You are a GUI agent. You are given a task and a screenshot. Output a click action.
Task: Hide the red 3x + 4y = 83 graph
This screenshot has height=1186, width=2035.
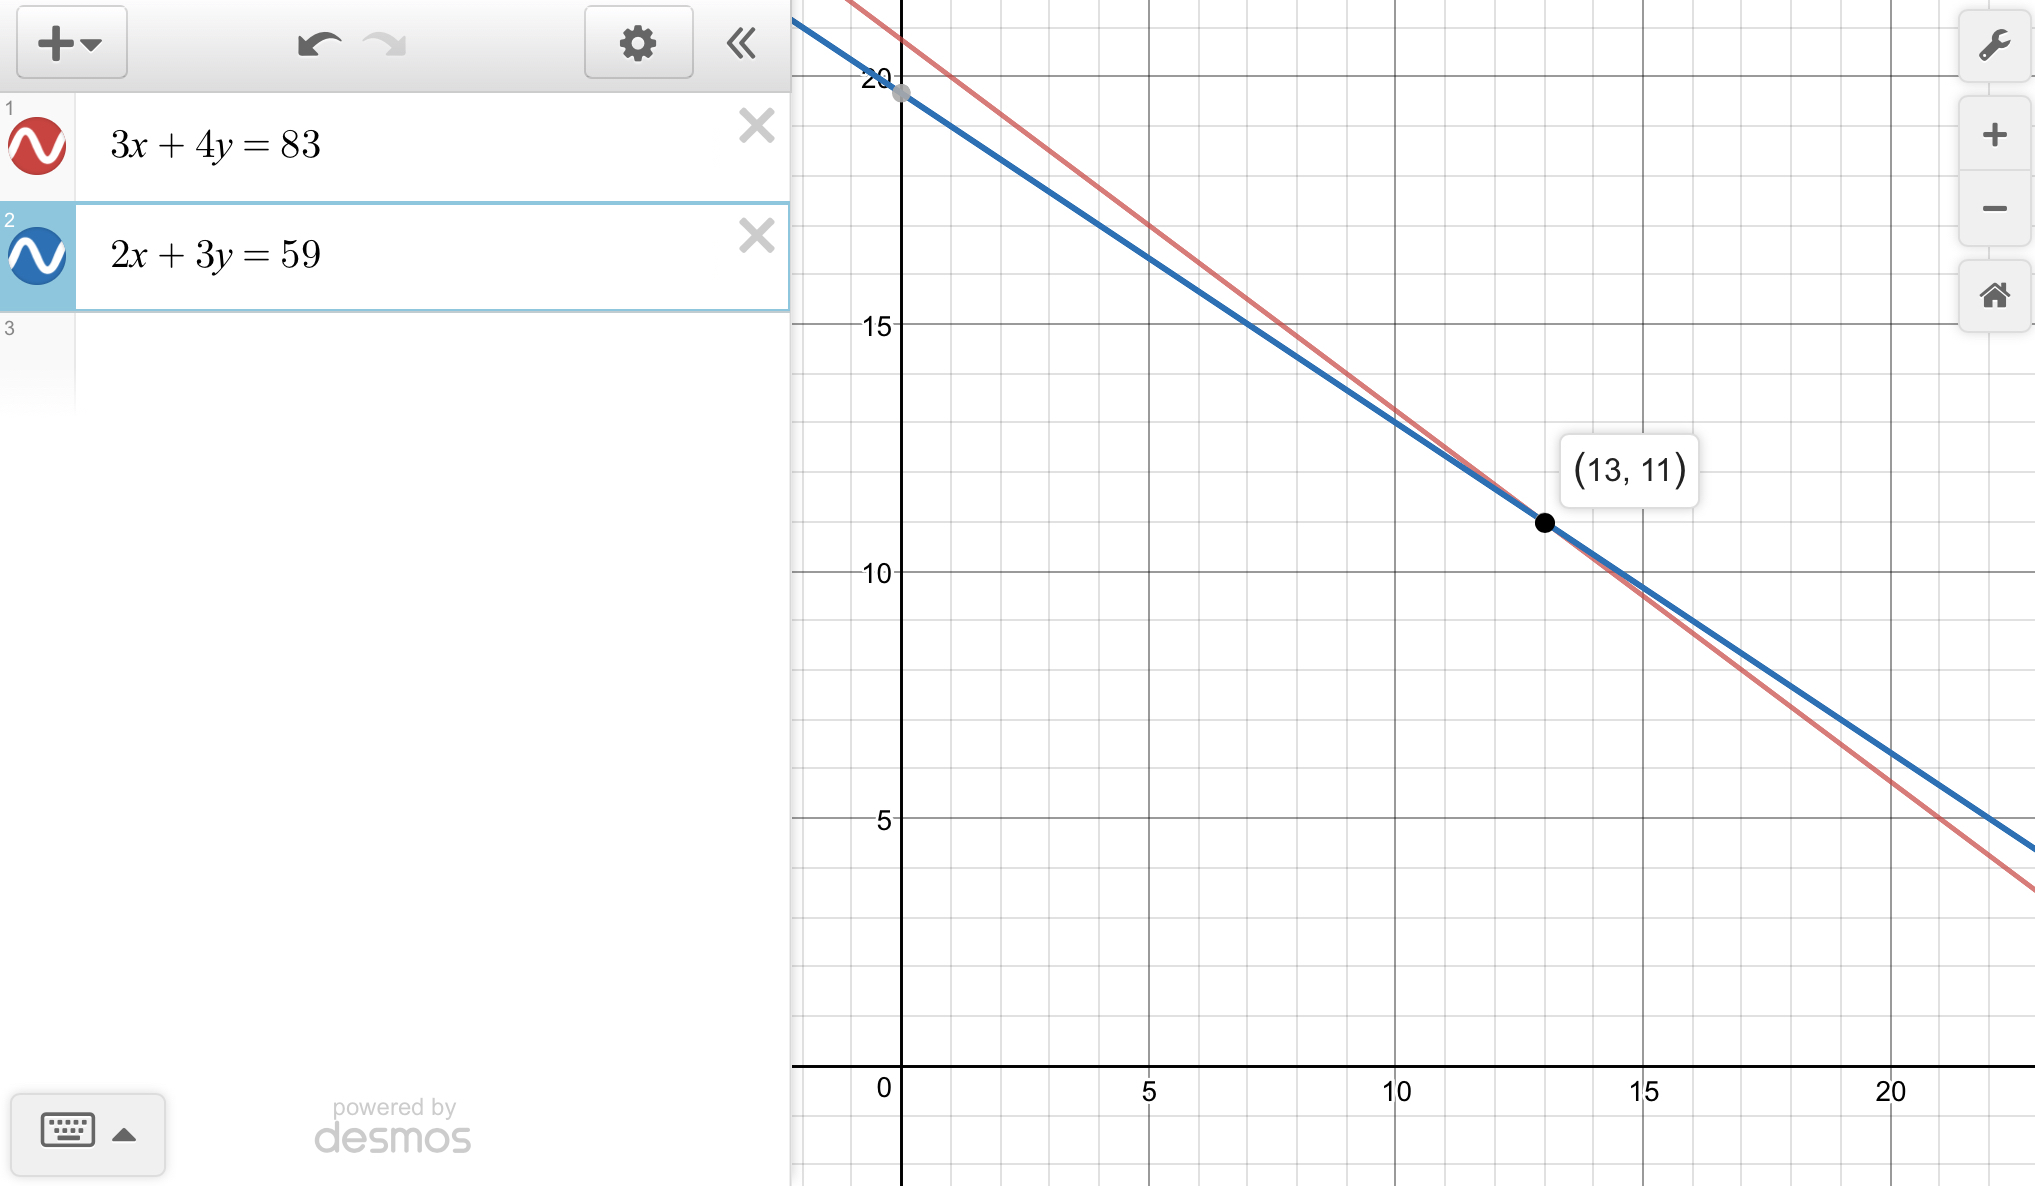point(37,146)
